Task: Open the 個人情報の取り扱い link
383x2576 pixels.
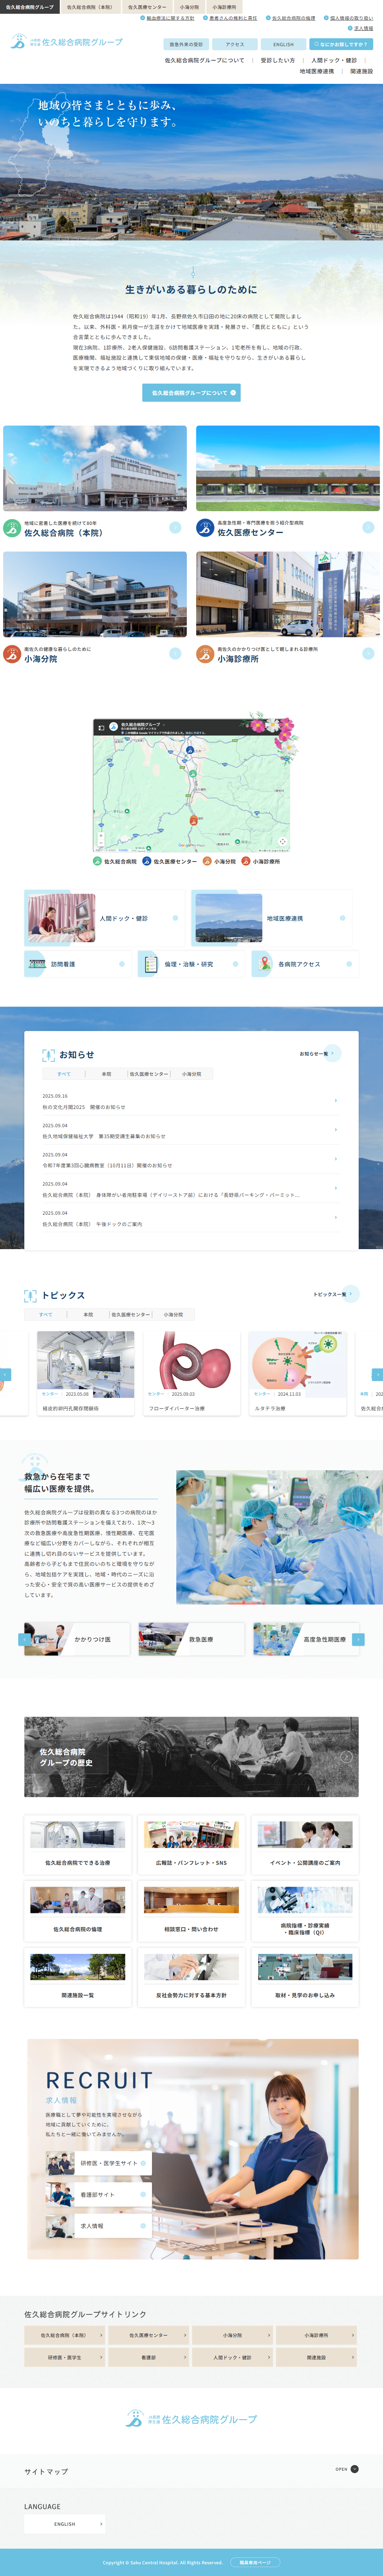Action: tap(349, 18)
